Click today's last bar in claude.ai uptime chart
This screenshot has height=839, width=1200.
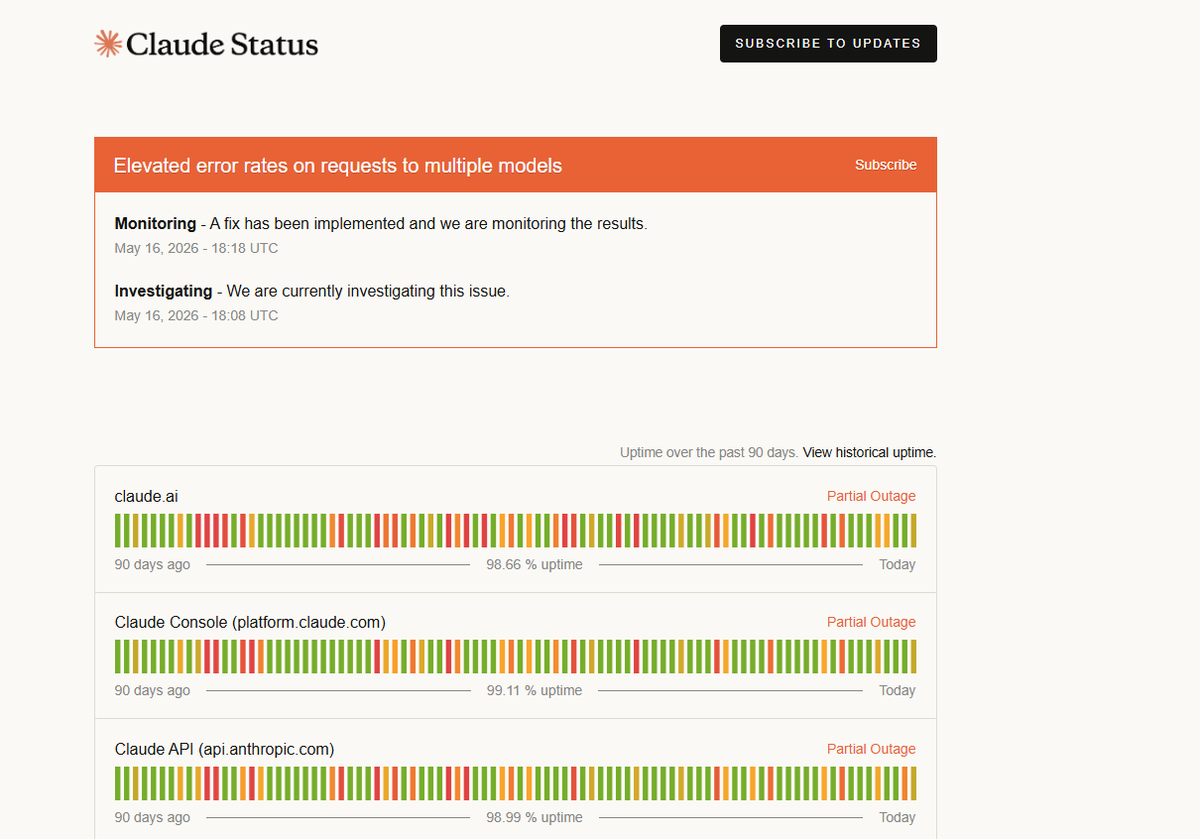coord(913,530)
